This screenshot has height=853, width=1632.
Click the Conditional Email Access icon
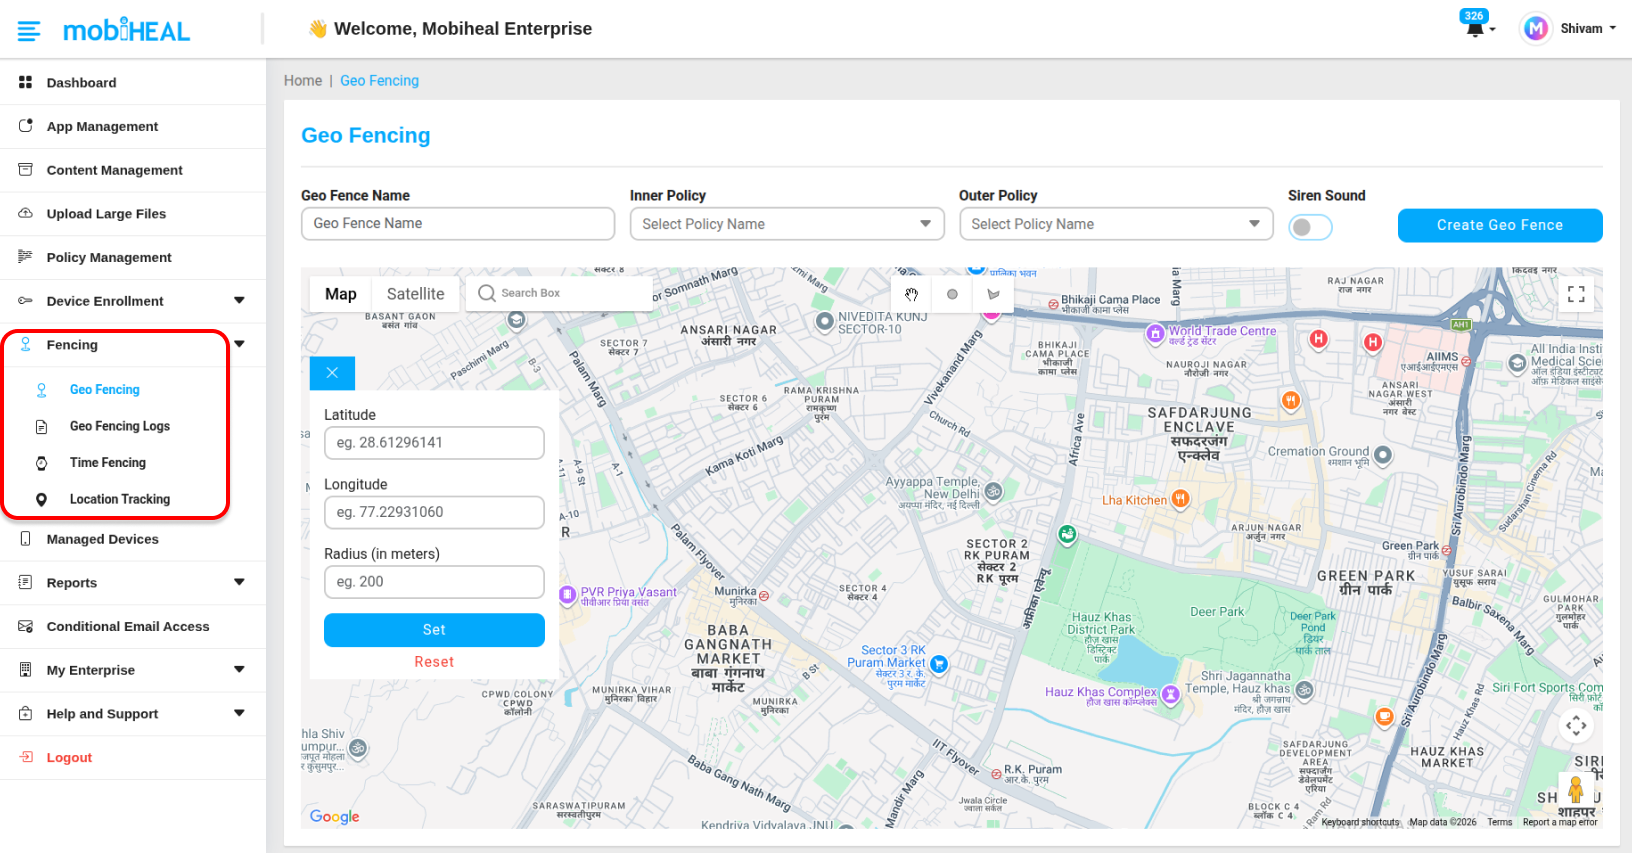point(26,626)
